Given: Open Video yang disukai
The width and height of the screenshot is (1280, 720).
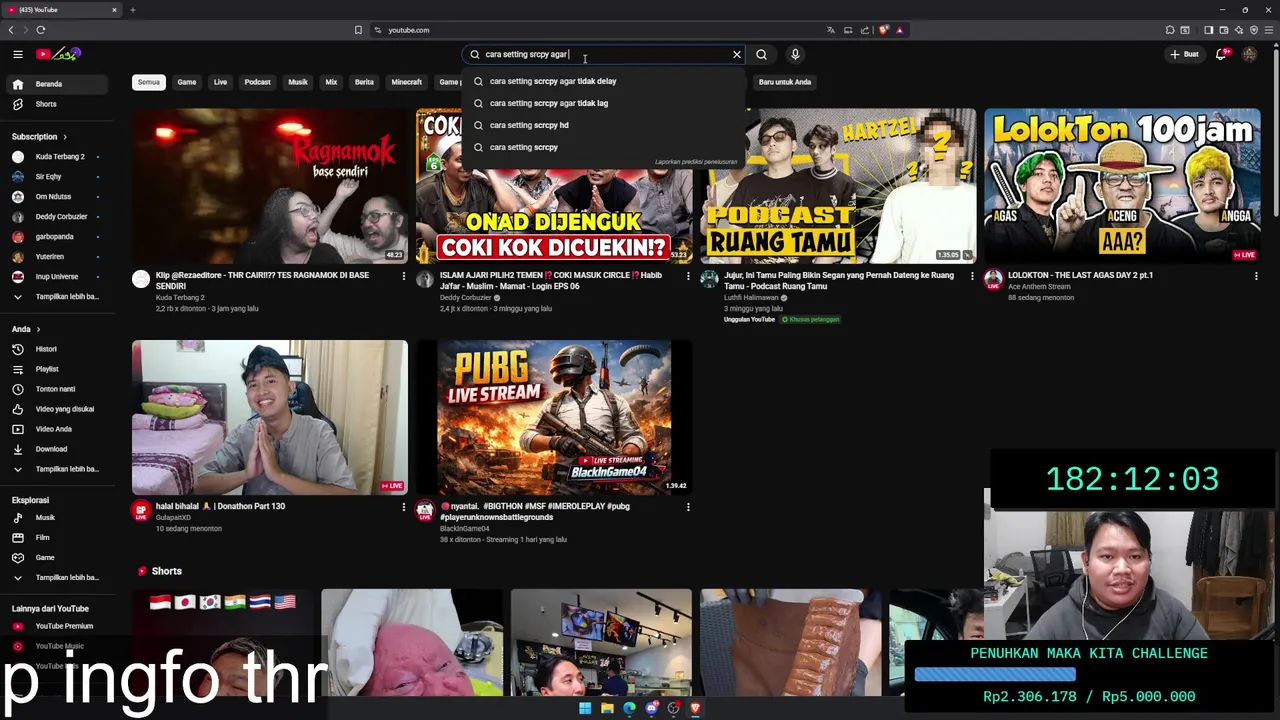Looking at the screenshot, I should 56,409.
